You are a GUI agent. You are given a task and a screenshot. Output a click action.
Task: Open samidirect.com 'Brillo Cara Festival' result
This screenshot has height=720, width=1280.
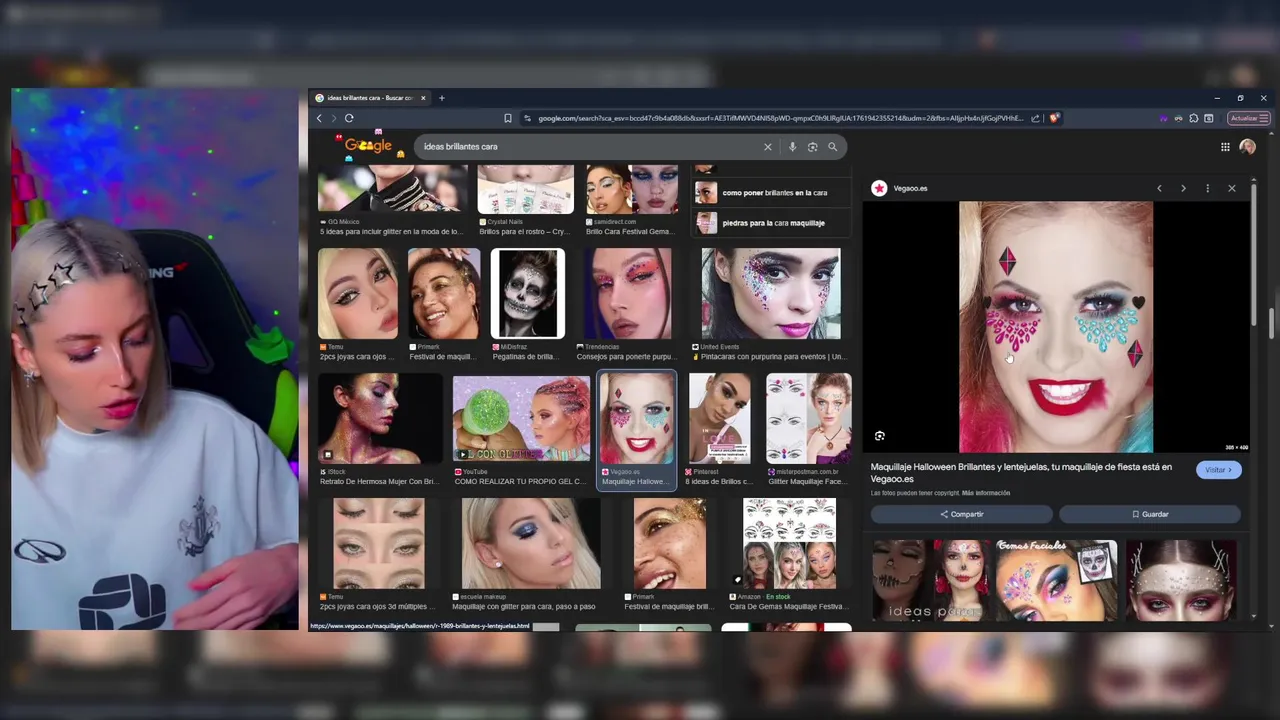click(x=632, y=190)
